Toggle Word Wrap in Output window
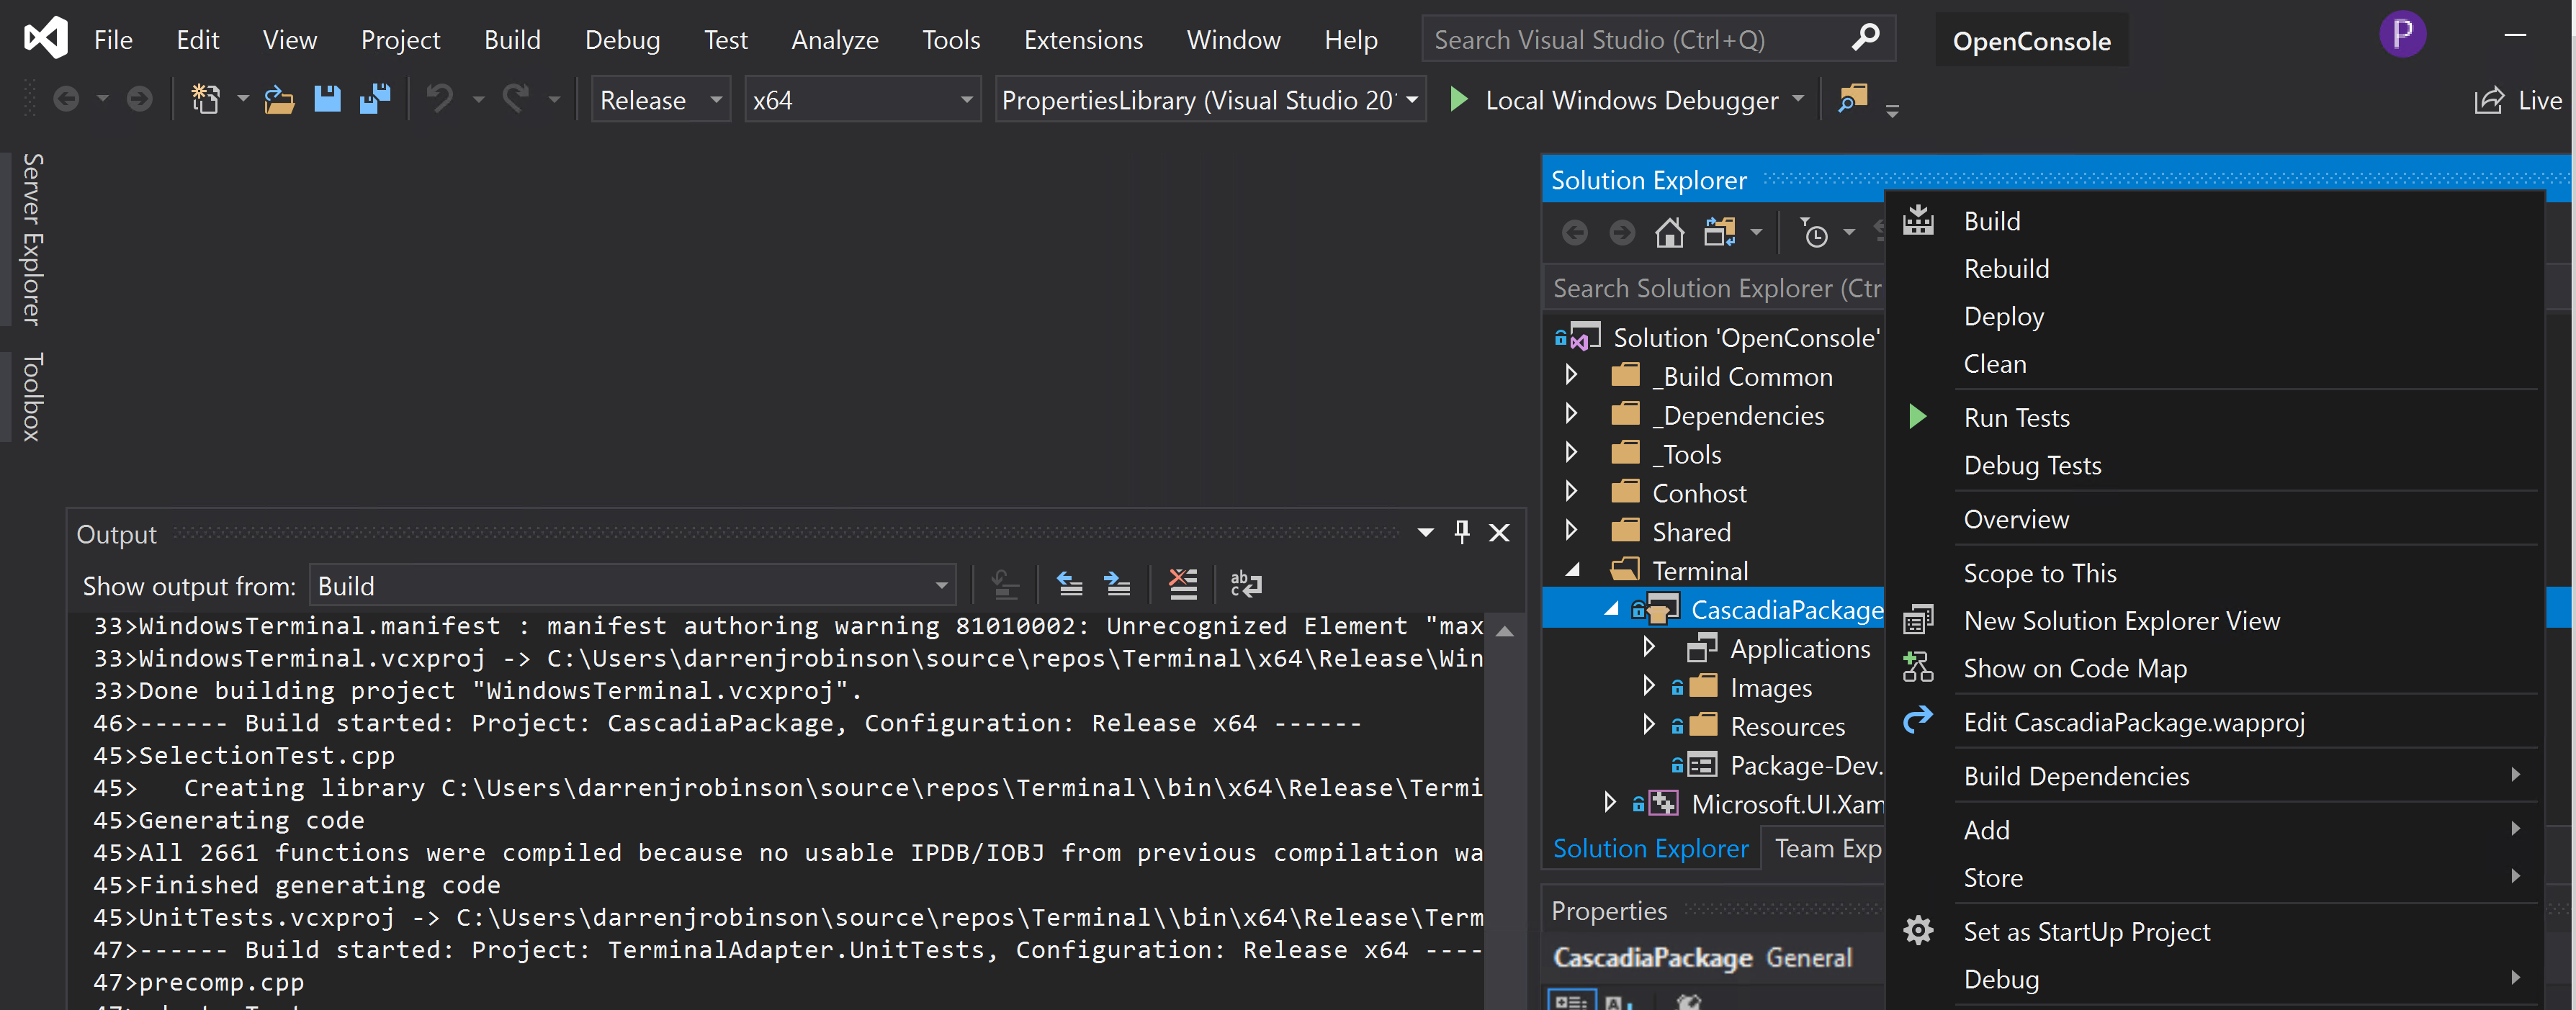This screenshot has width=2576, height=1010. click(1245, 584)
